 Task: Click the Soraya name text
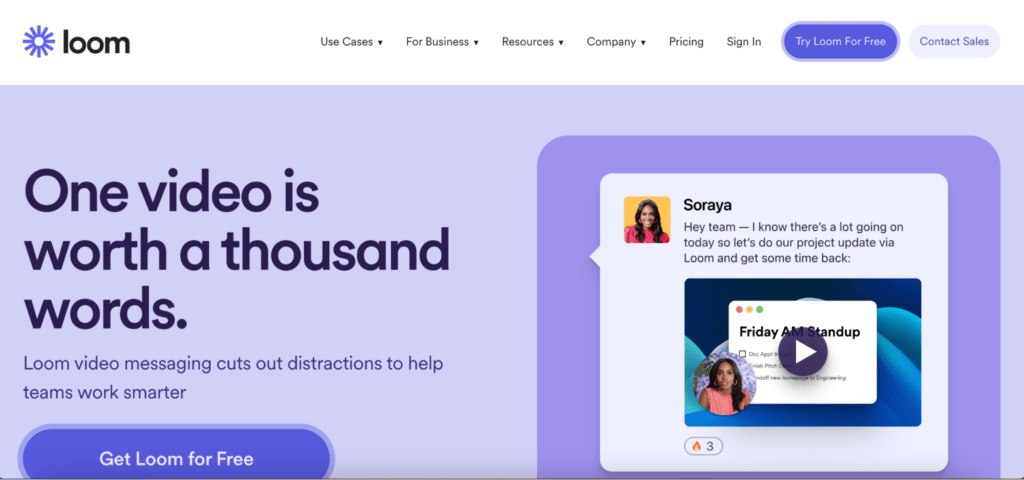click(x=707, y=205)
